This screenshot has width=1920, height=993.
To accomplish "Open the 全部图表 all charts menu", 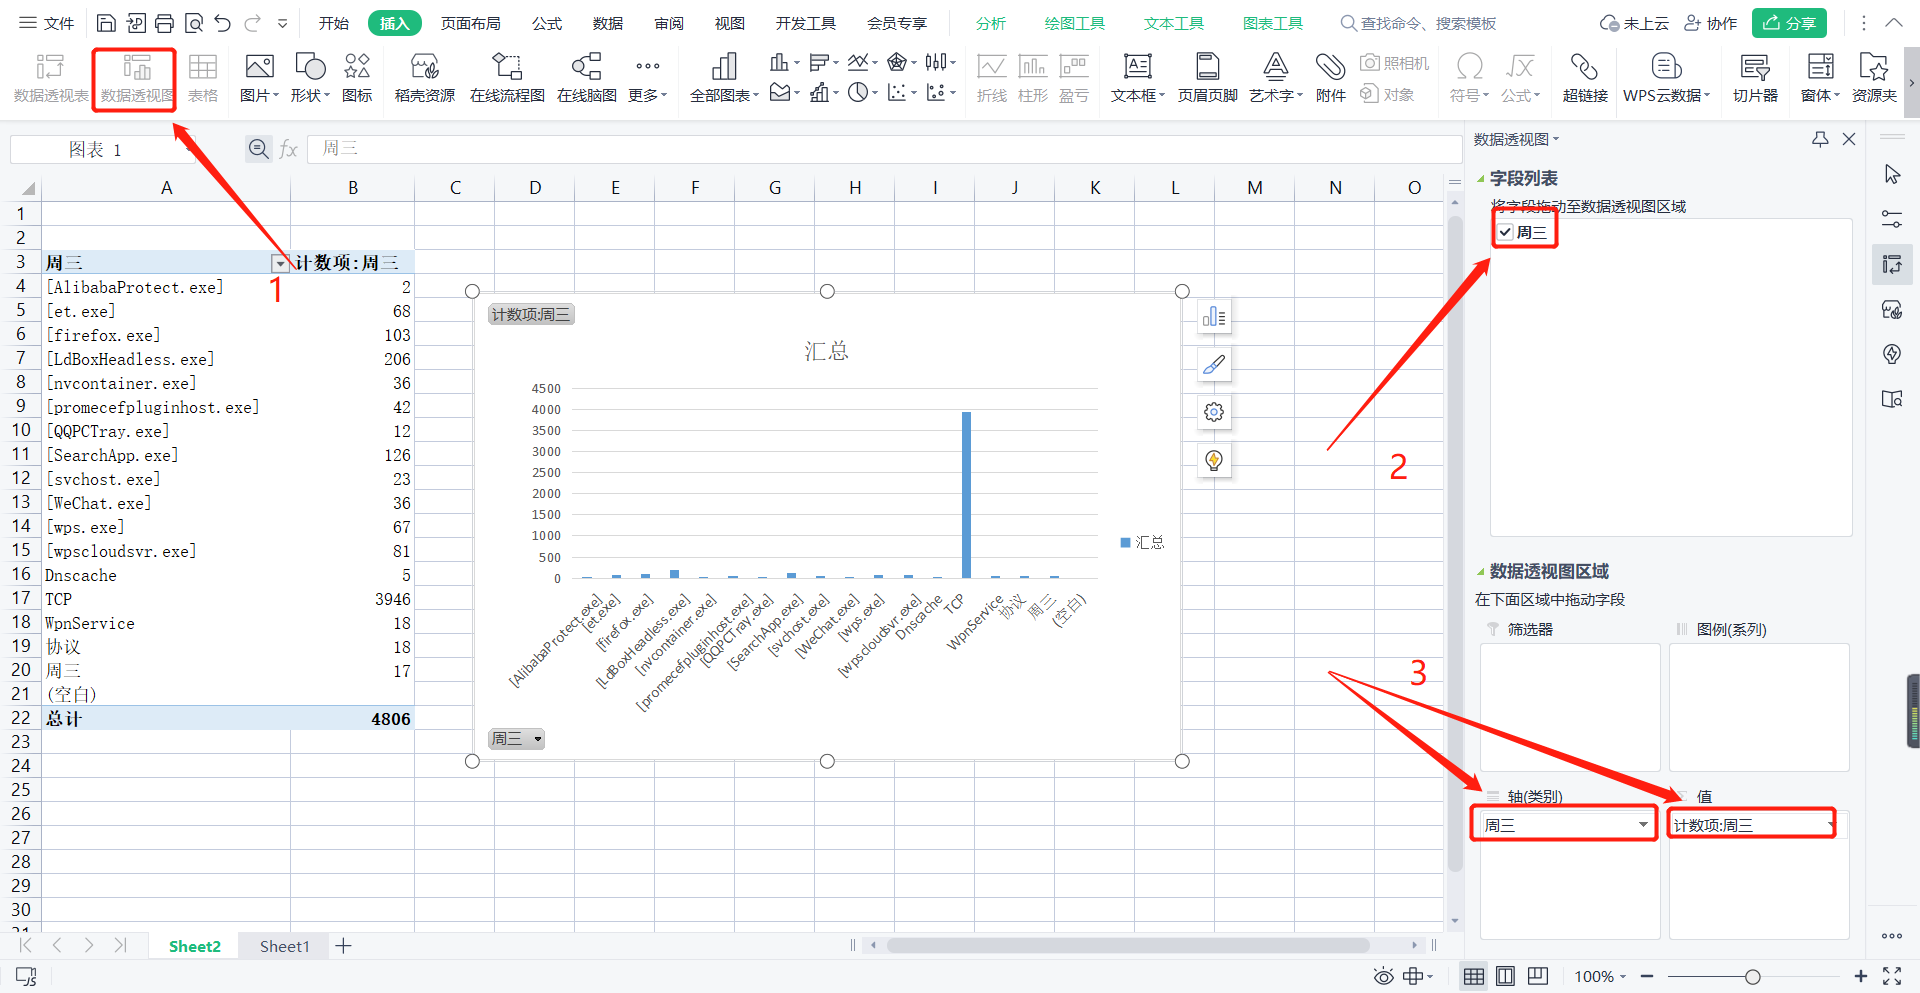I will (x=724, y=78).
